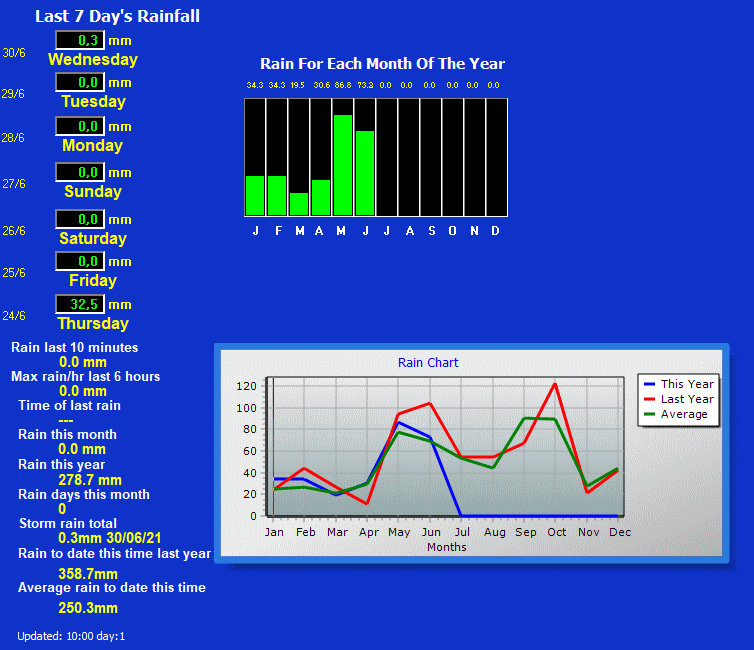754x650 pixels.
Task: Click the 73.2 value above the bar chart
Action: tap(365, 85)
